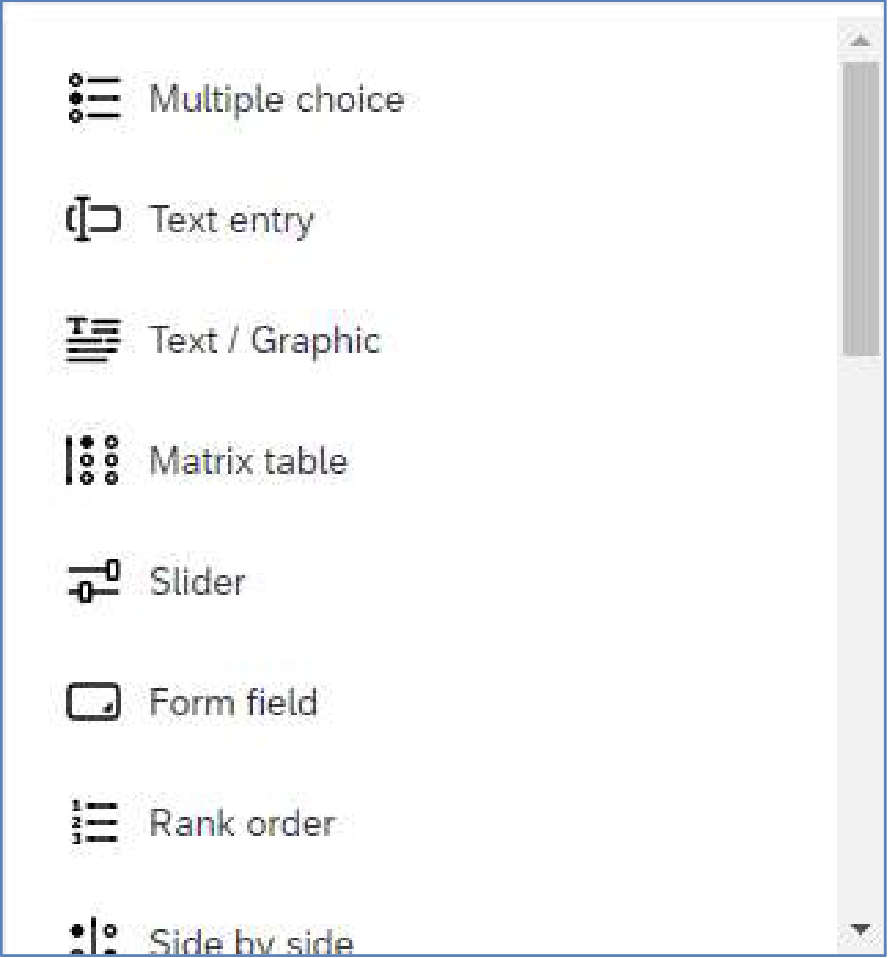The image size is (892, 958).
Task: Click the Slider controls icon
Action: (x=93, y=580)
